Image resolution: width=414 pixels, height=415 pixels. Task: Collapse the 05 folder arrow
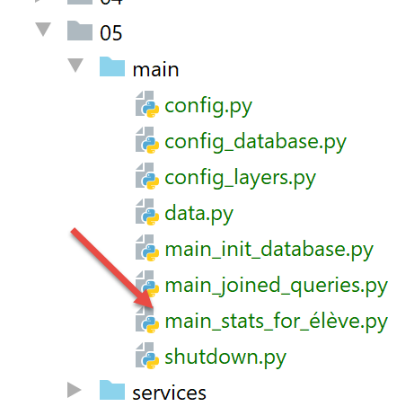(x=43, y=29)
